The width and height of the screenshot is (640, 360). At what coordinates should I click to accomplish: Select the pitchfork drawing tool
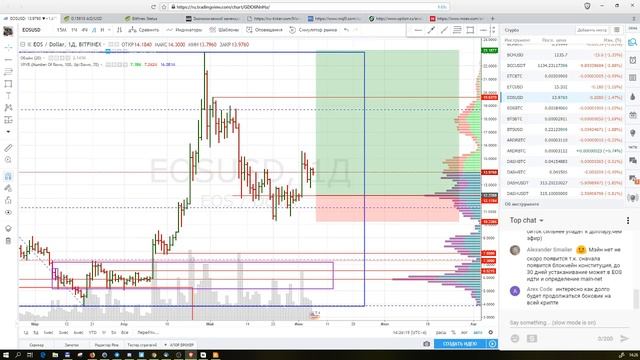coord(8,72)
